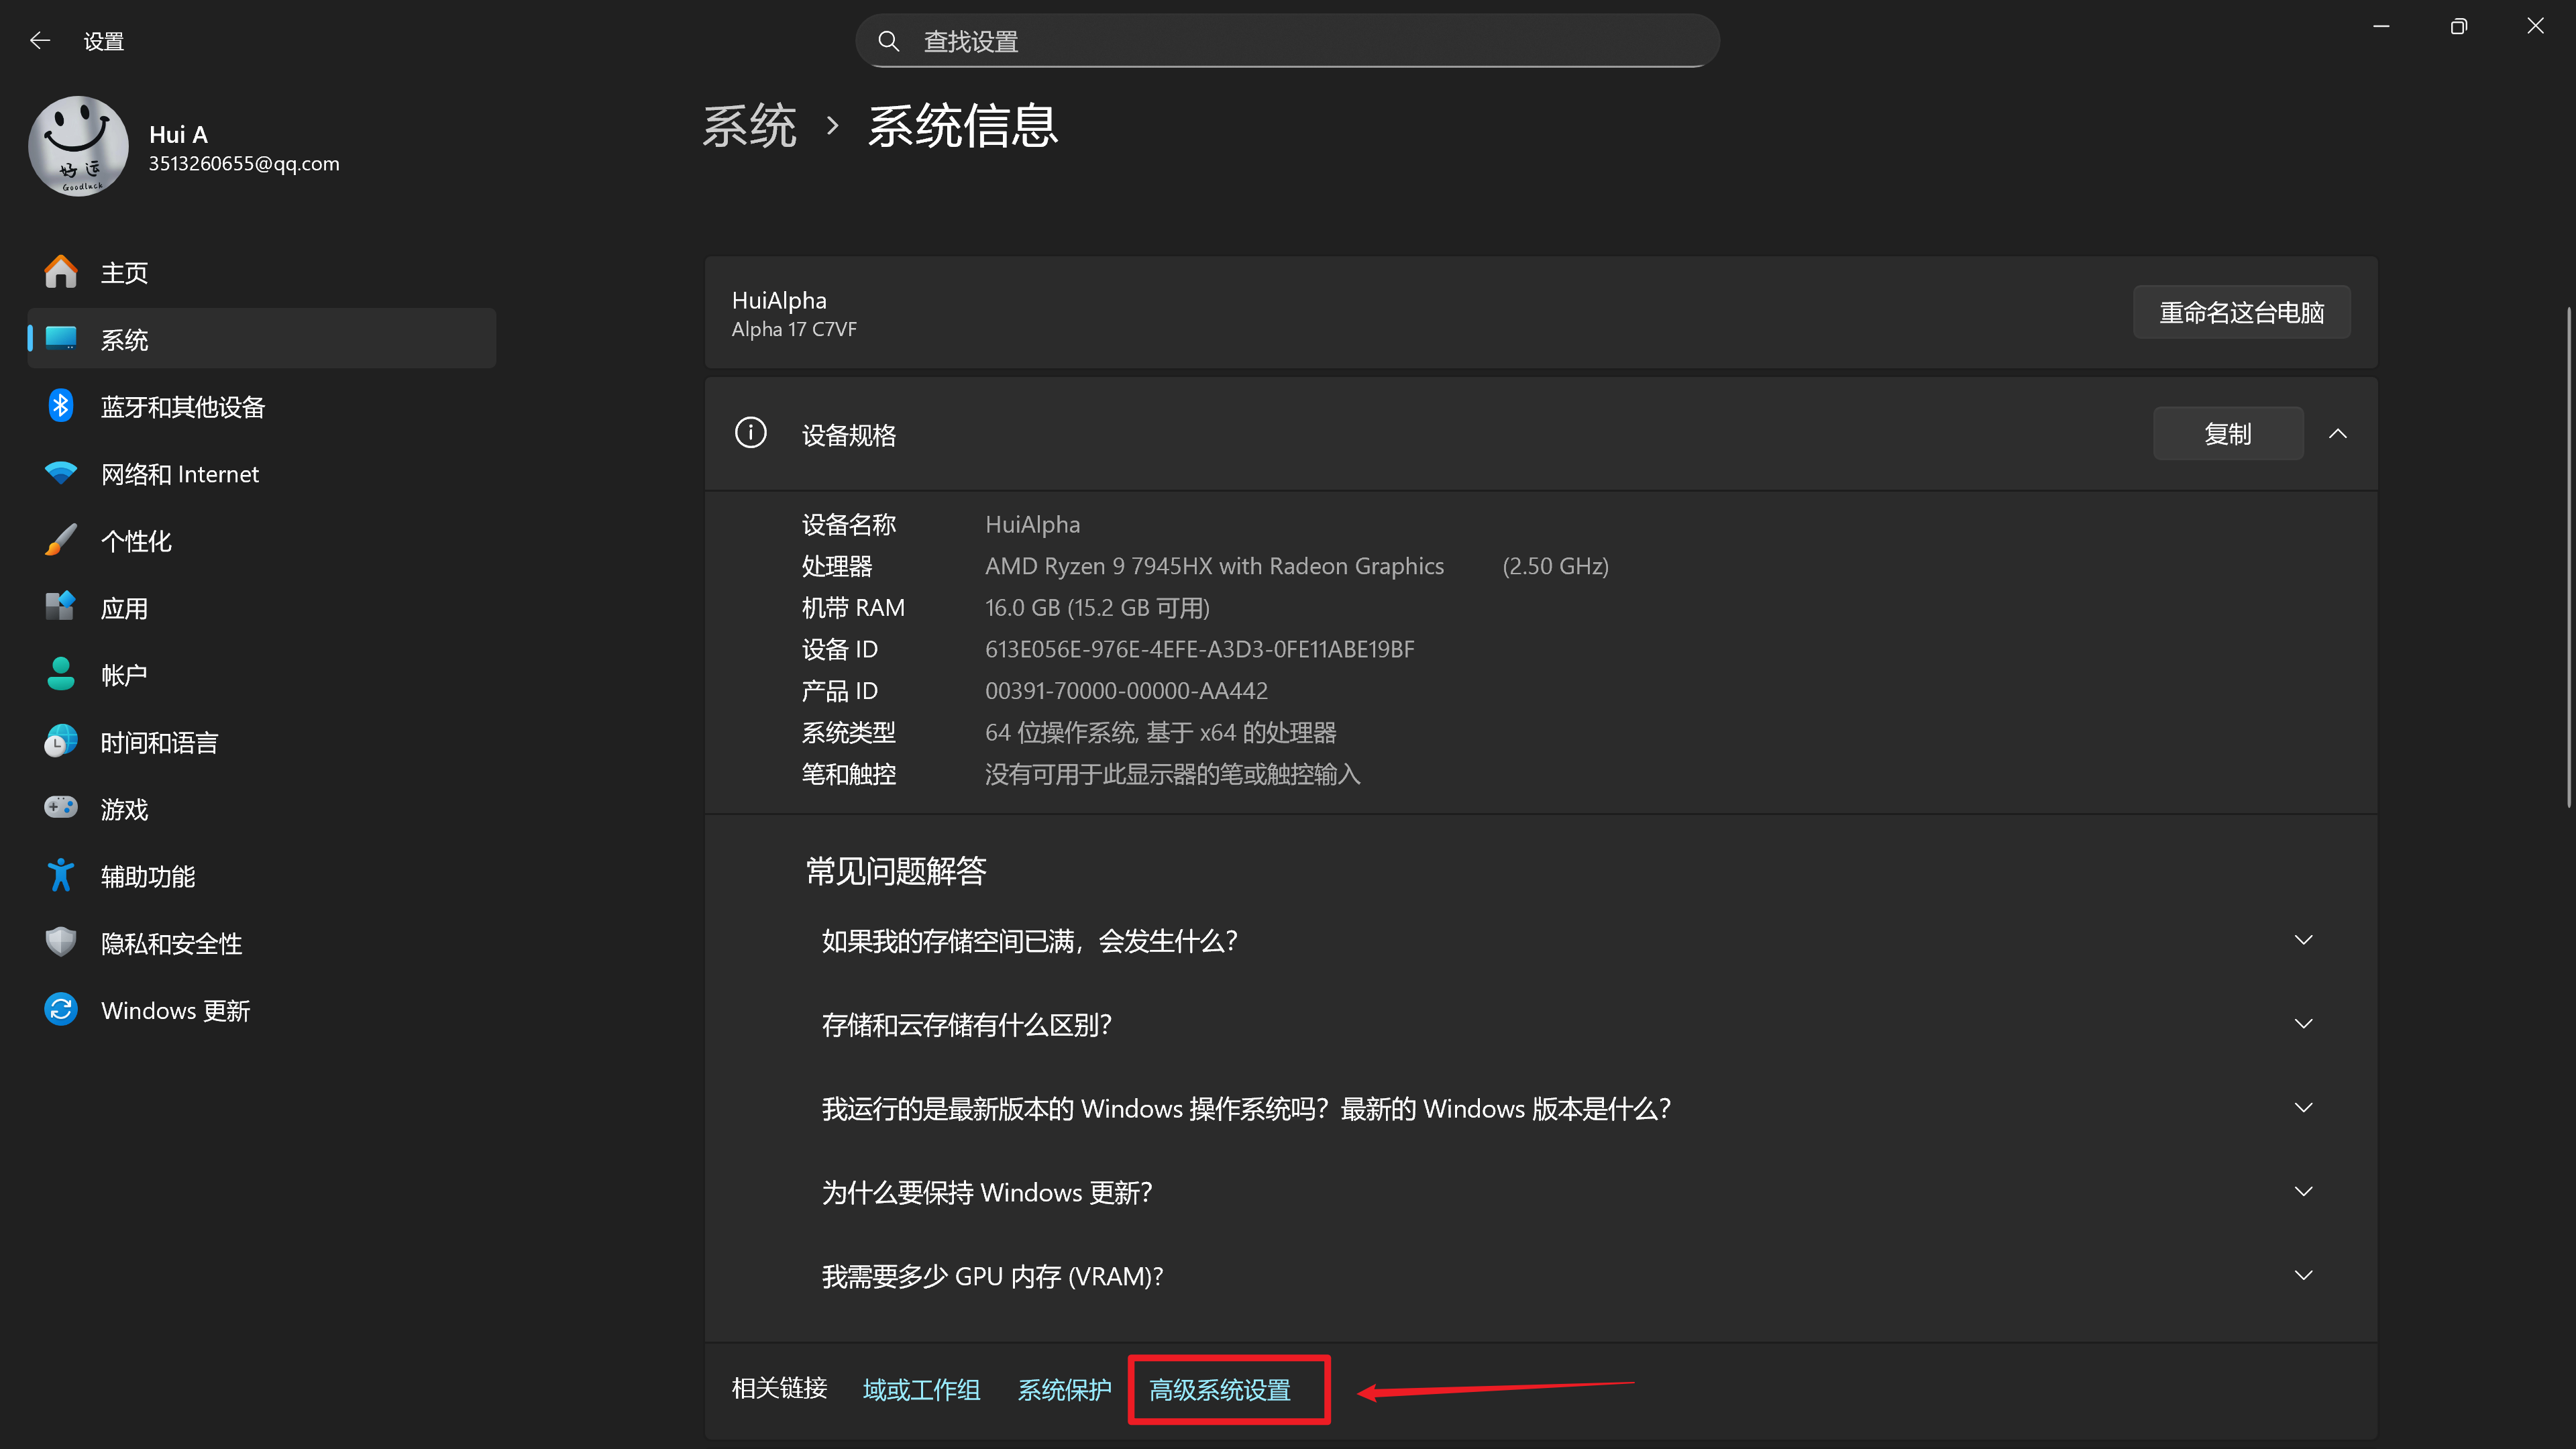Image resolution: width=2576 pixels, height=1449 pixels.
Task: Click the product ID 00391-70000-00000-AA442
Action: pyautogui.click(x=1126, y=690)
